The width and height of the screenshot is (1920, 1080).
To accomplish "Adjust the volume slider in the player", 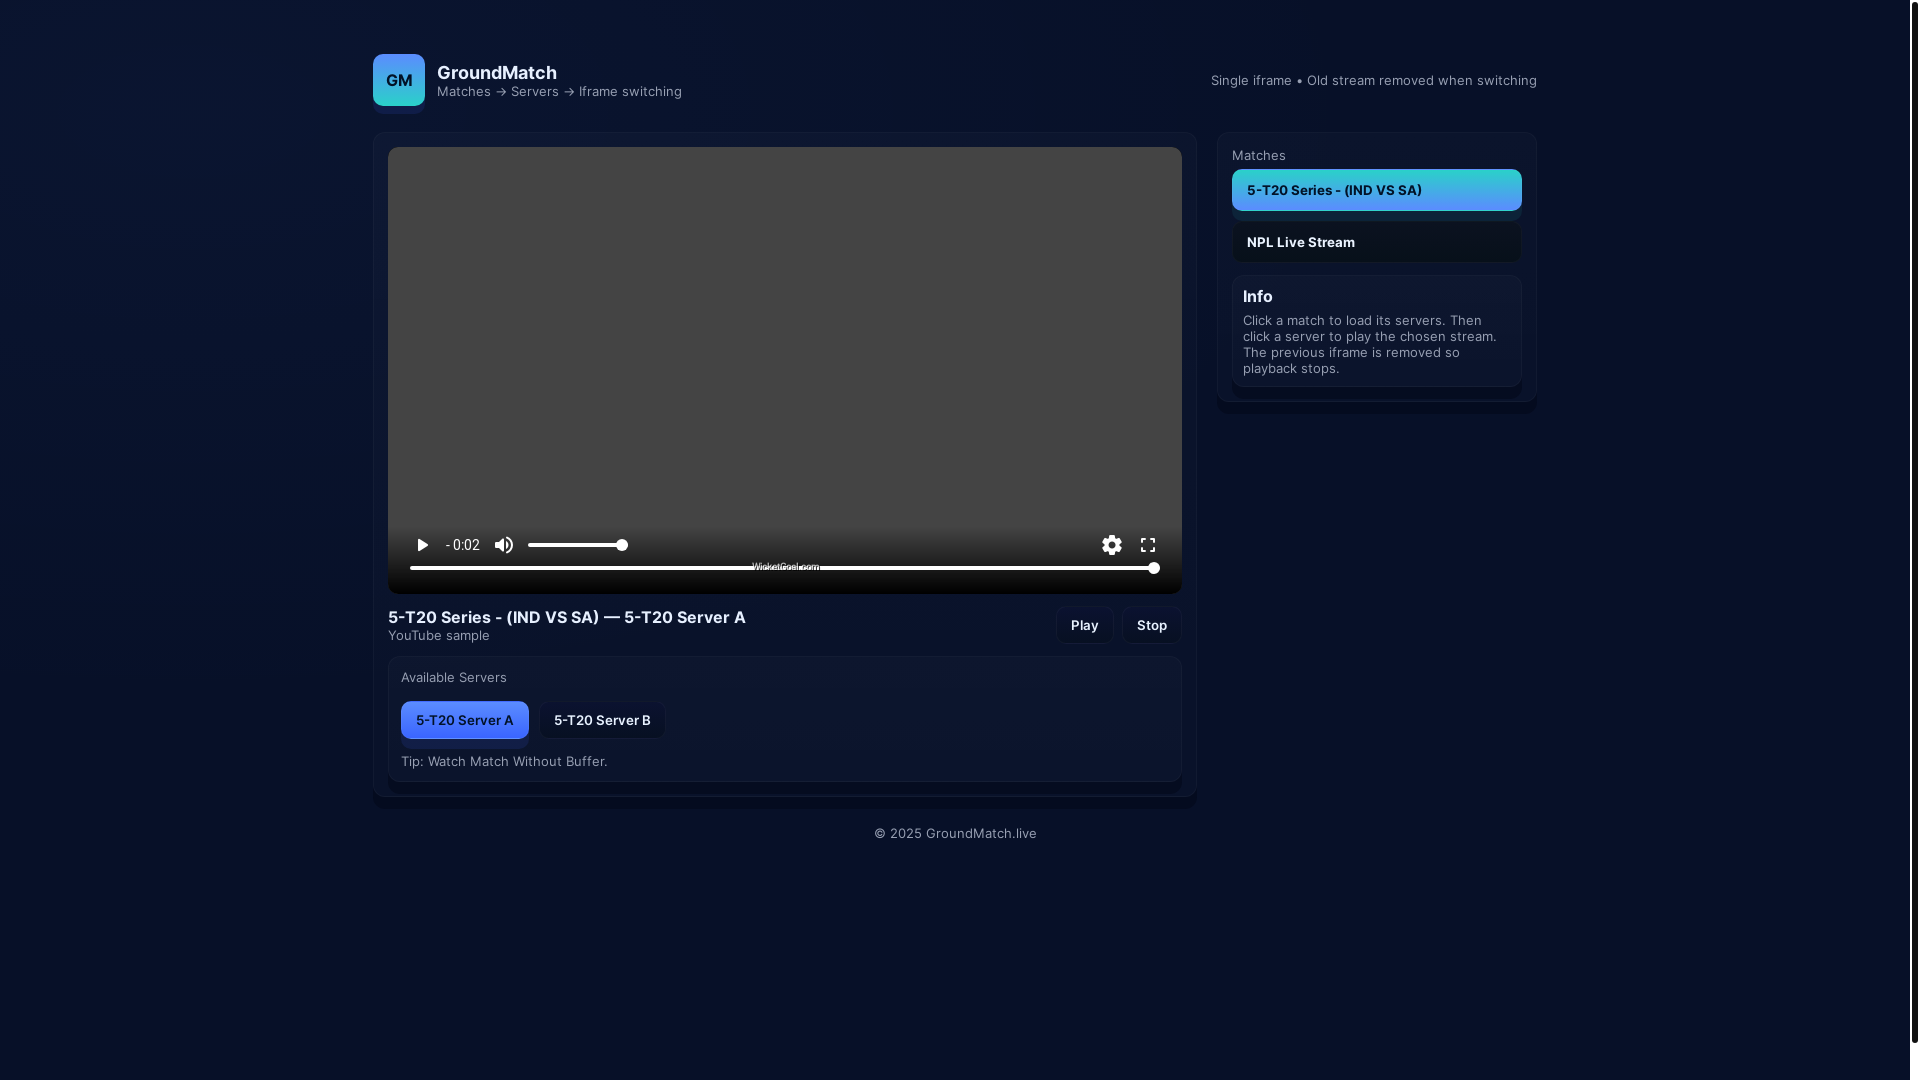I will (x=577, y=545).
